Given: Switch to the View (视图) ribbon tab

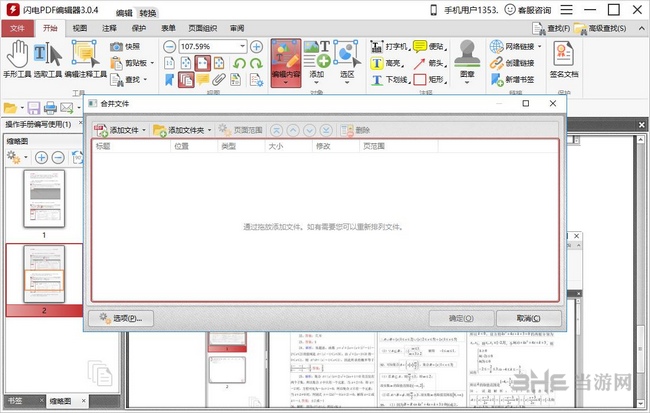Looking at the screenshot, I should pos(80,28).
